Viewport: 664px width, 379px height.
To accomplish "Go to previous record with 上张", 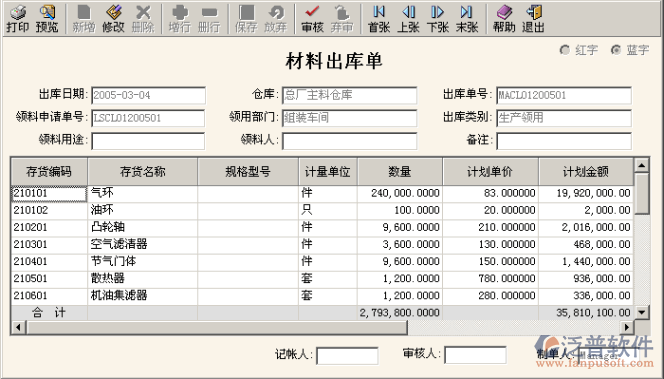I will point(408,19).
